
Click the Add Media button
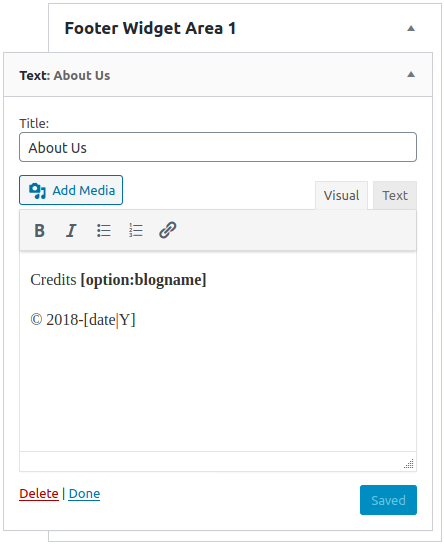coord(71,190)
